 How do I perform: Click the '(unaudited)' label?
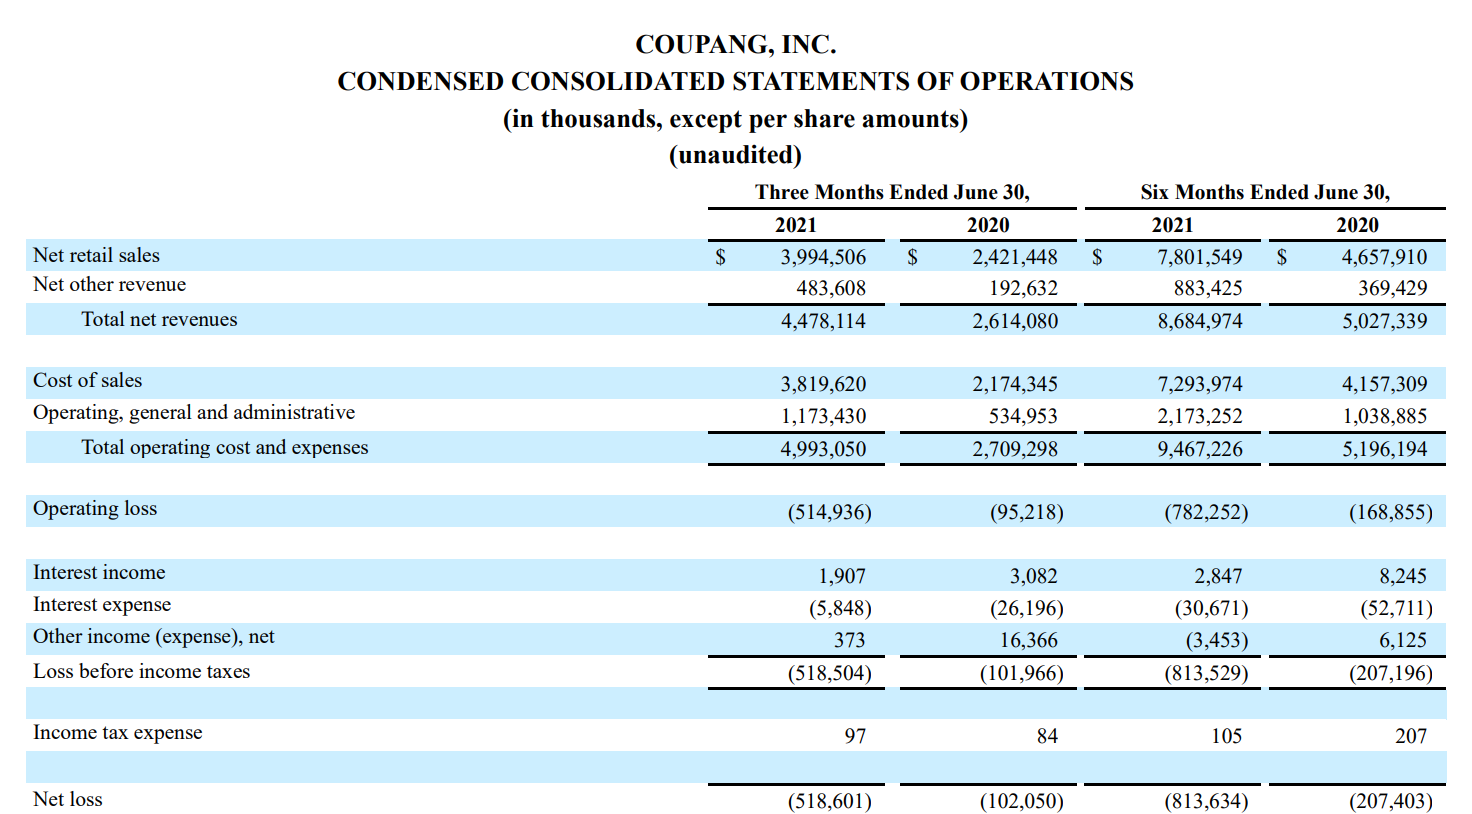pos(735,155)
